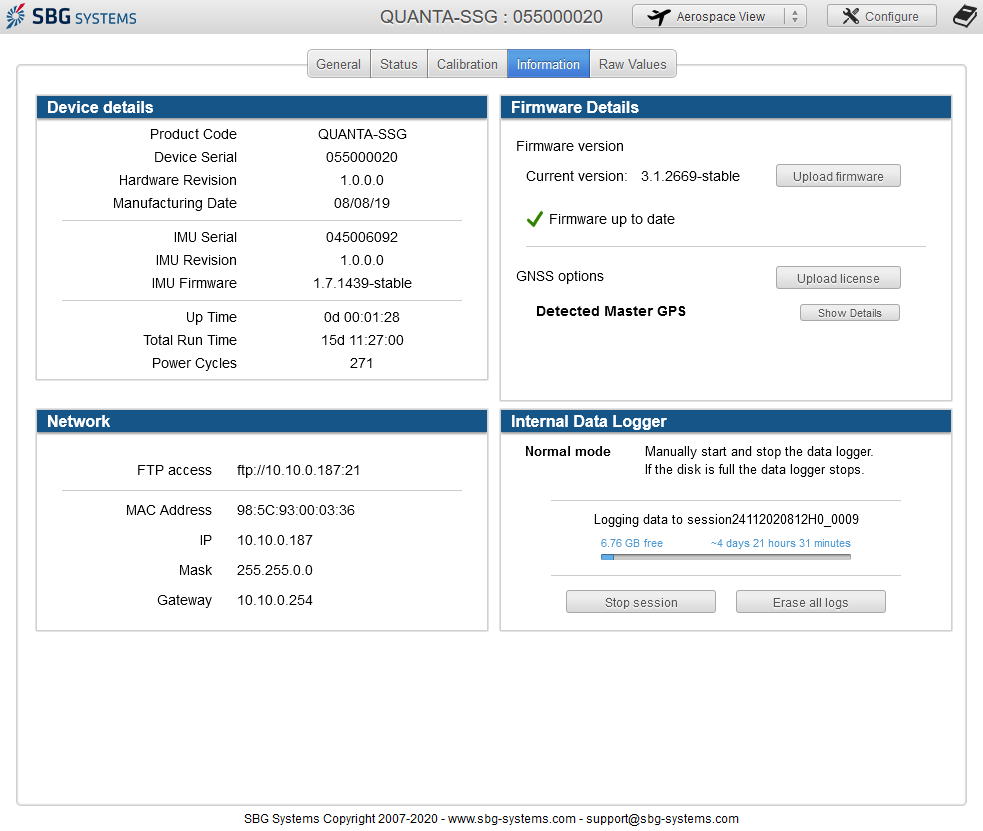Click the Up Time value 0d 00:01:28
This screenshot has height=831, width=983.
[x=362, y=317]
